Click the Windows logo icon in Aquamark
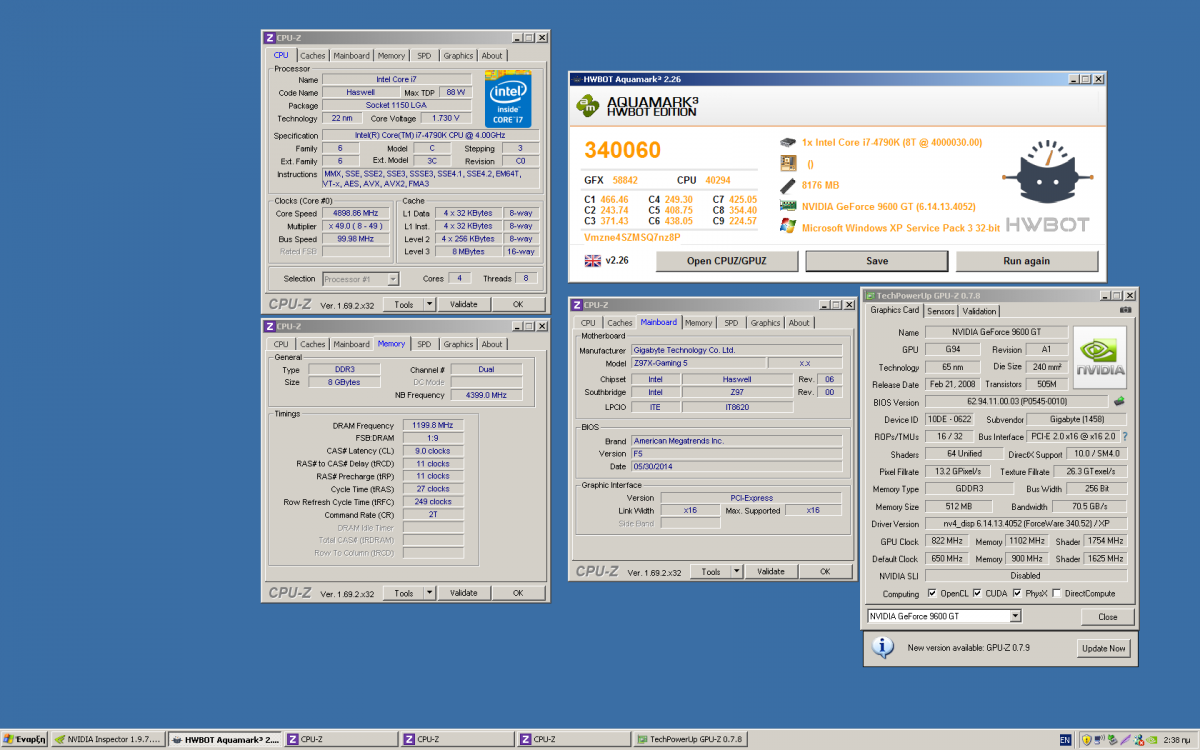The width and height of the screenshot is (1200, 750). click(788, 227)
